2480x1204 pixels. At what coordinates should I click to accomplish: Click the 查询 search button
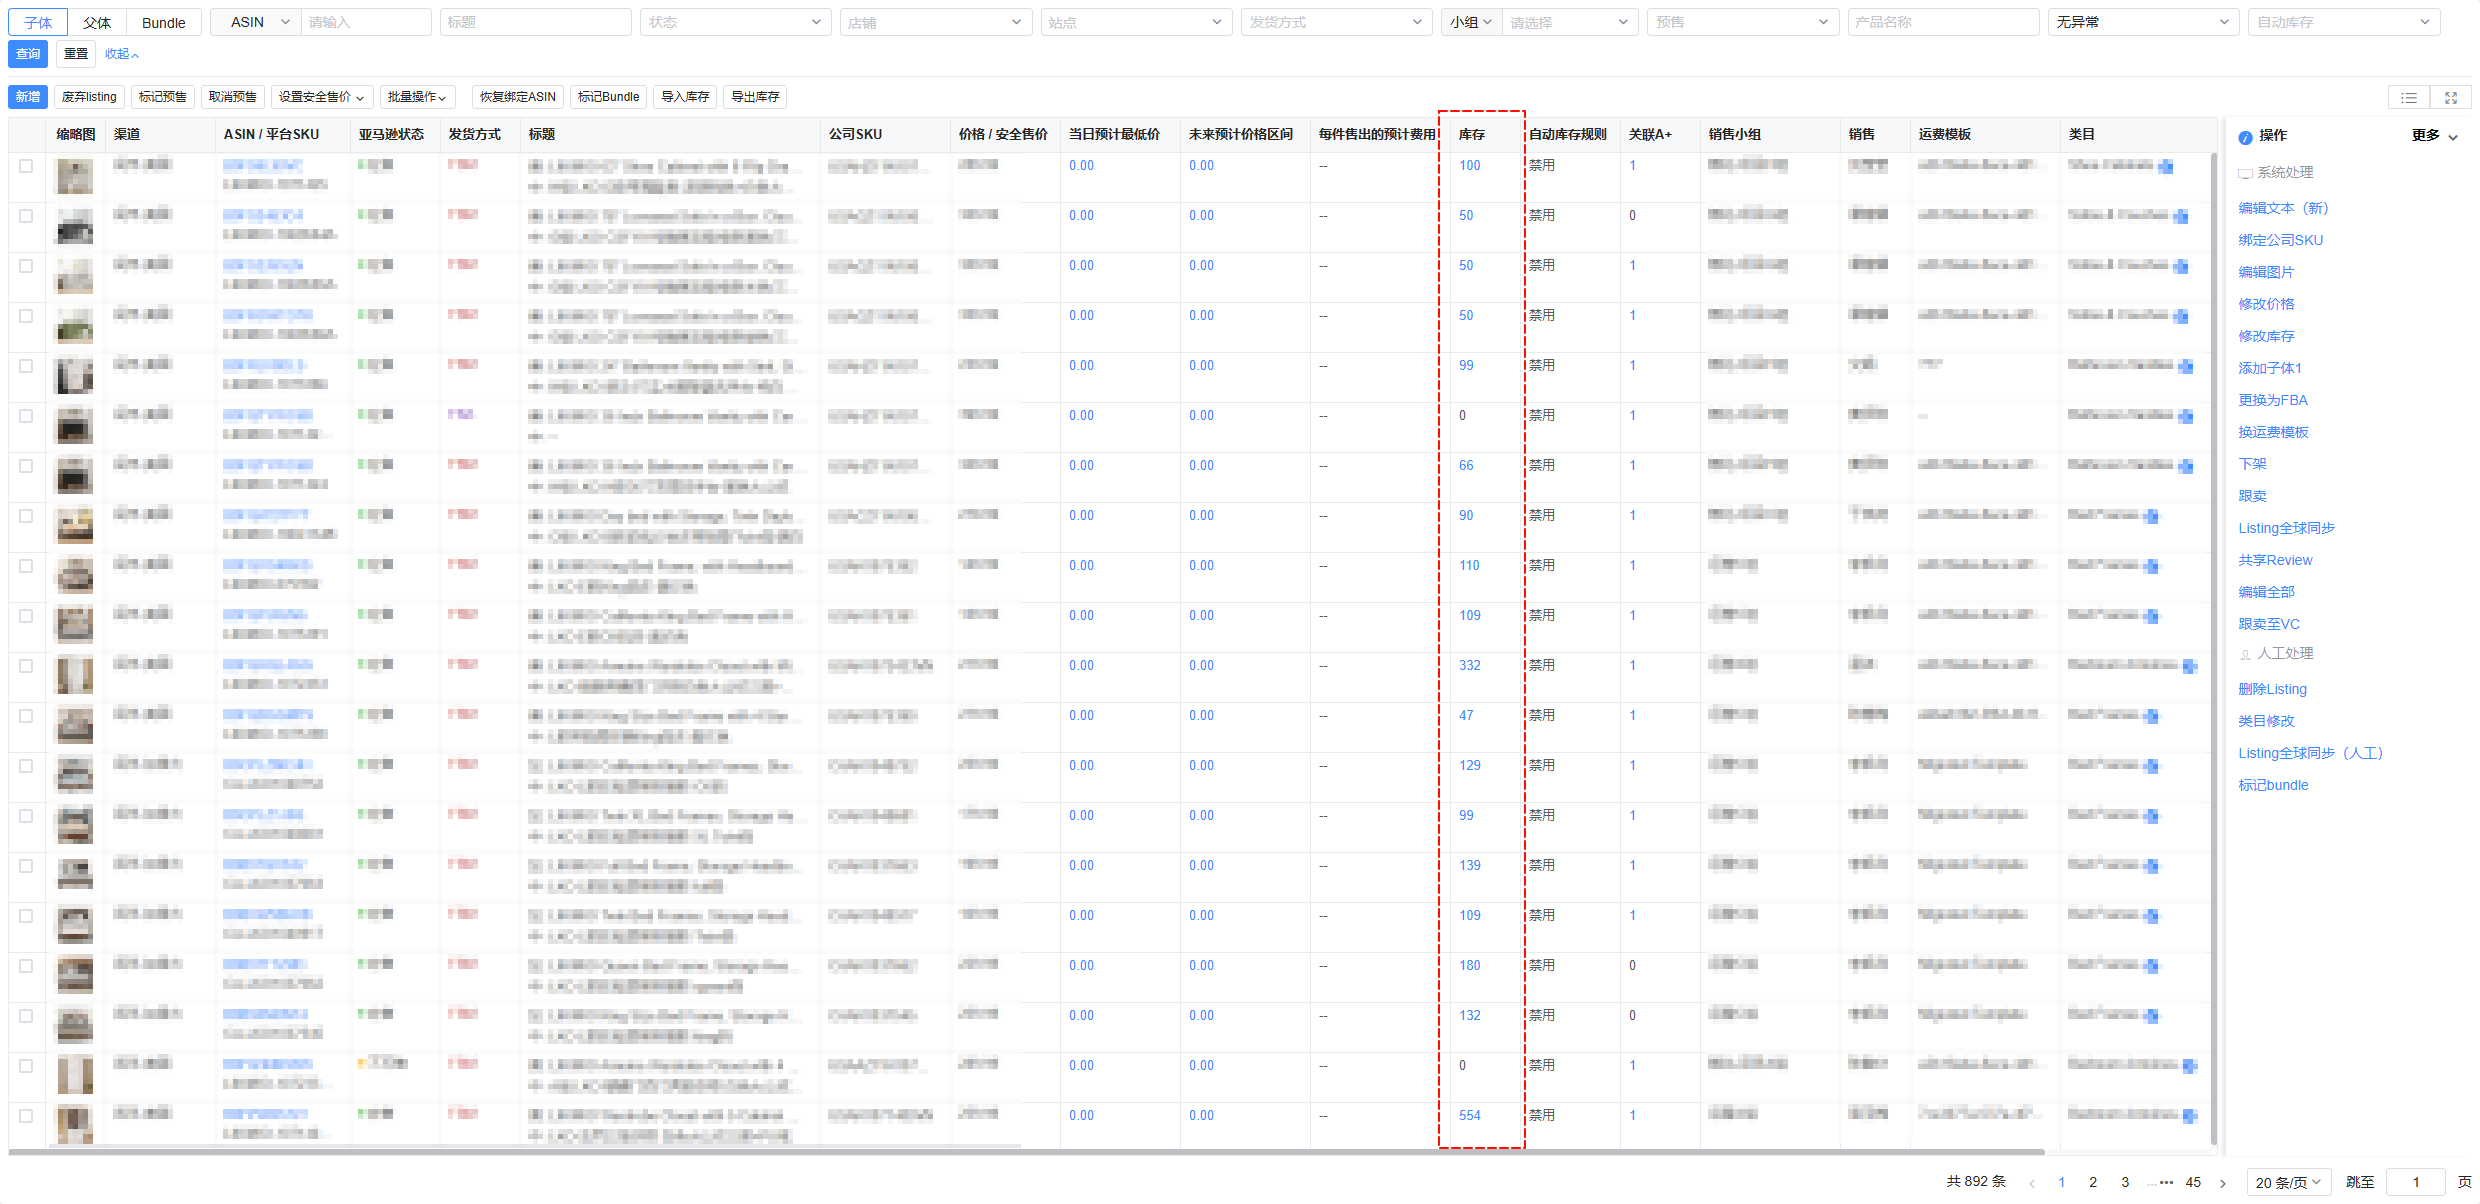click(x=28, y=54)
